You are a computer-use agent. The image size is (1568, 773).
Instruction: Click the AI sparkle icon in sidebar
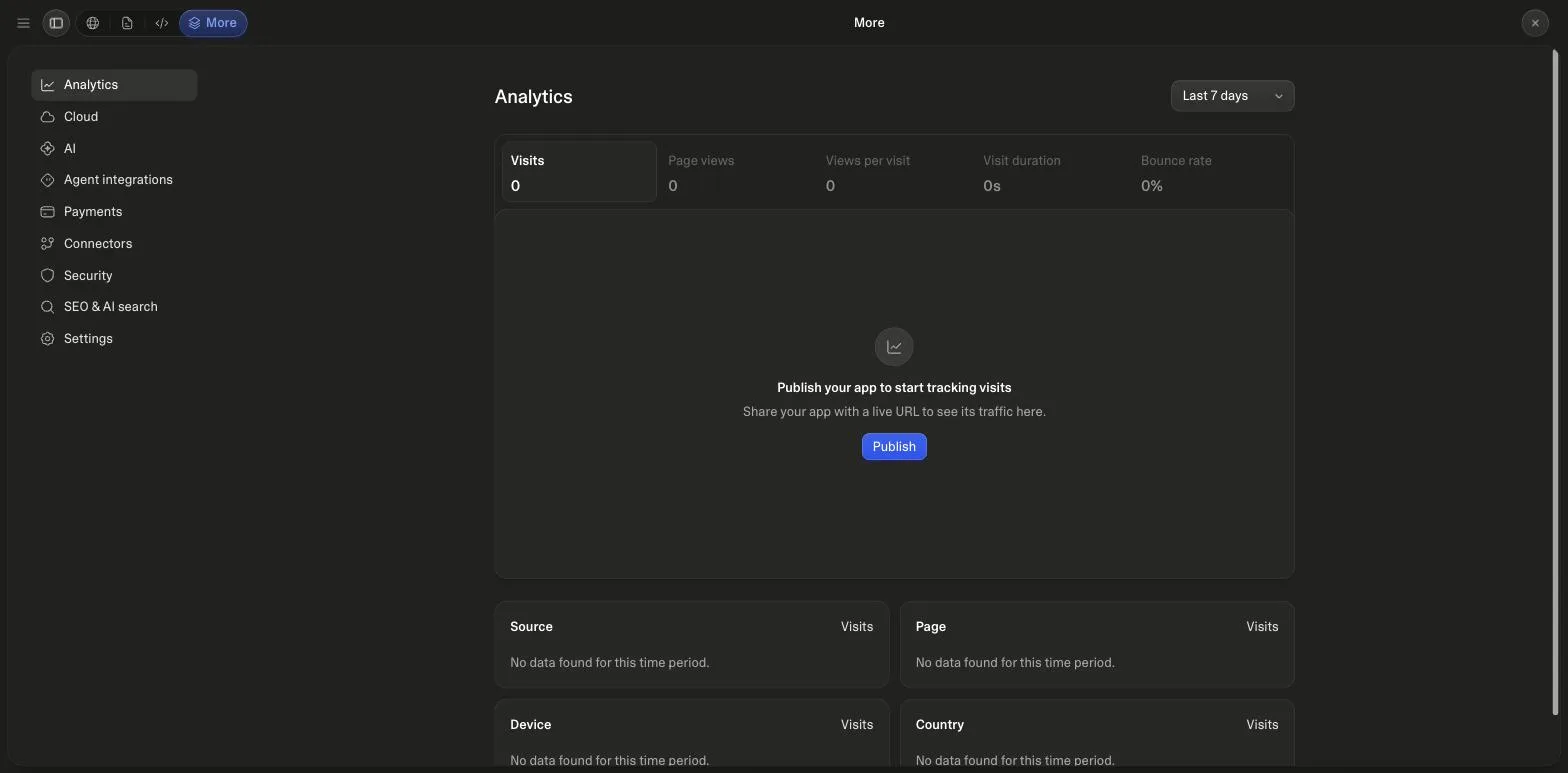pos(47,148)
